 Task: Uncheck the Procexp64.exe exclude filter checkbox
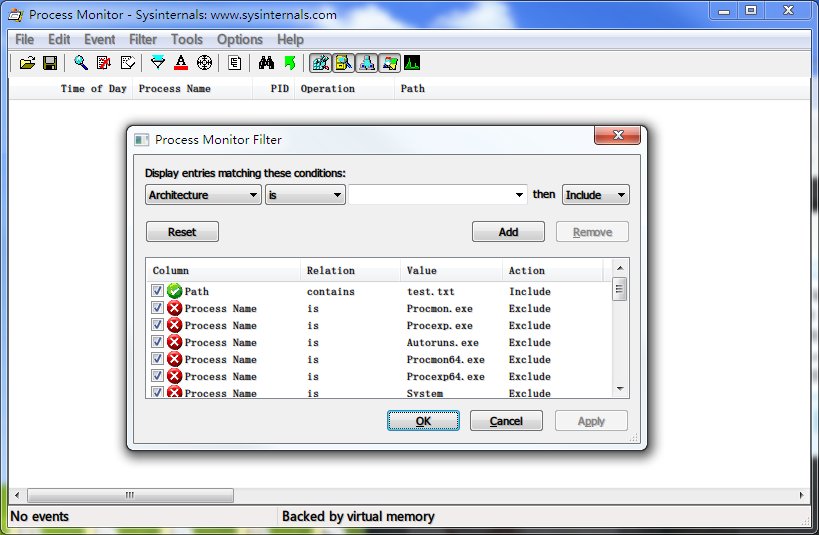pos(157,376)
